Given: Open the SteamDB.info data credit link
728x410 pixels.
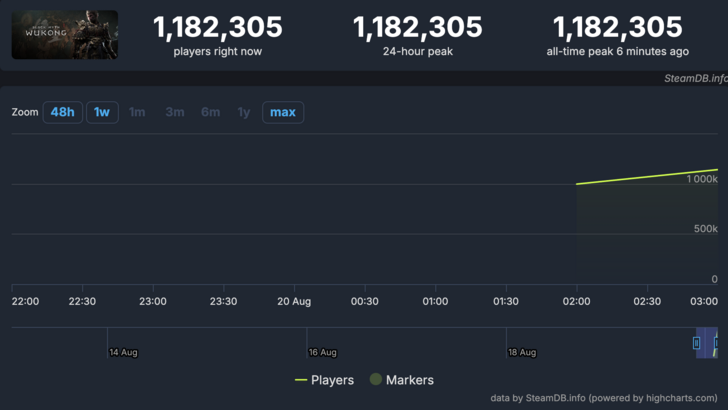Looking at the screenshot, I should click(x=604, y=398).
